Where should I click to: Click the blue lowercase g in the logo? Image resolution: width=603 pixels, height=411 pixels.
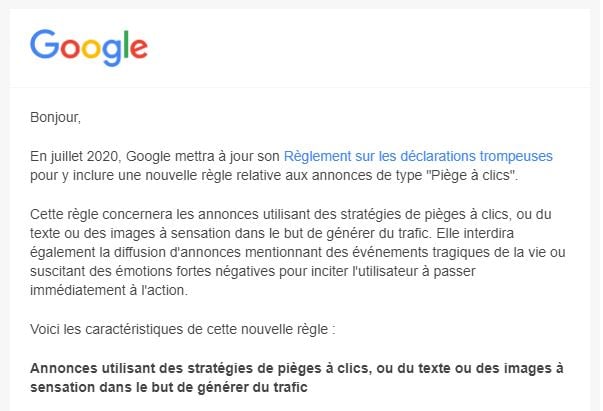coord(109,51)
